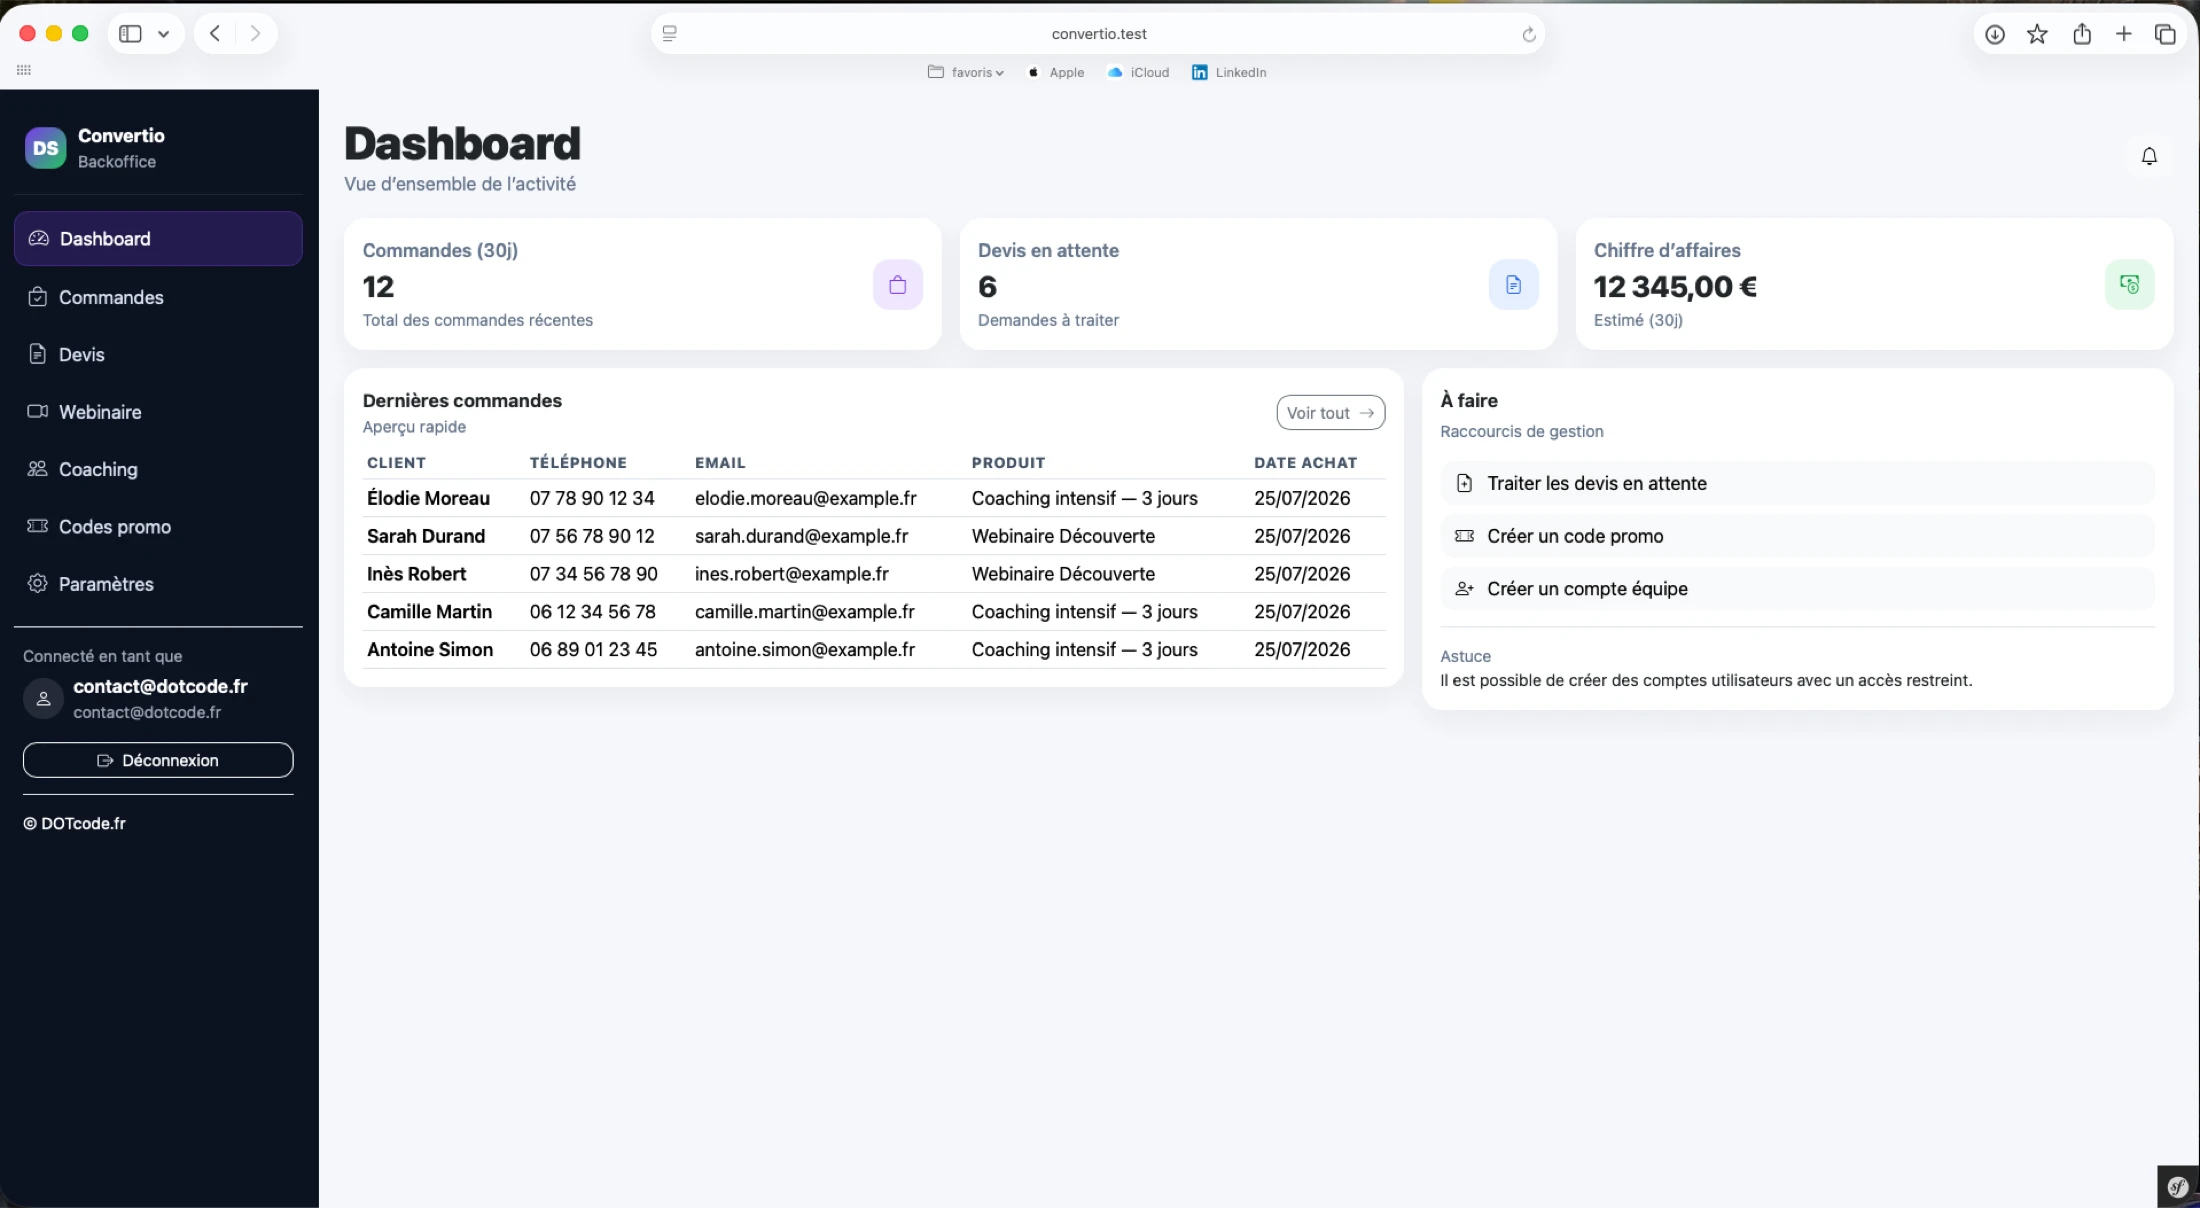Select Webinaire in the sidebar
The height and width of the screenshot is (1208, 2200).
click(x=158, y=412)
